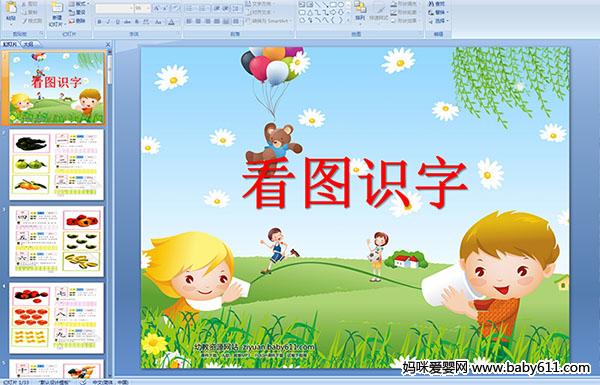This screenshot has height=385, width=600.
Task: Toggle Bold formatting
Action: pos(99,22)
